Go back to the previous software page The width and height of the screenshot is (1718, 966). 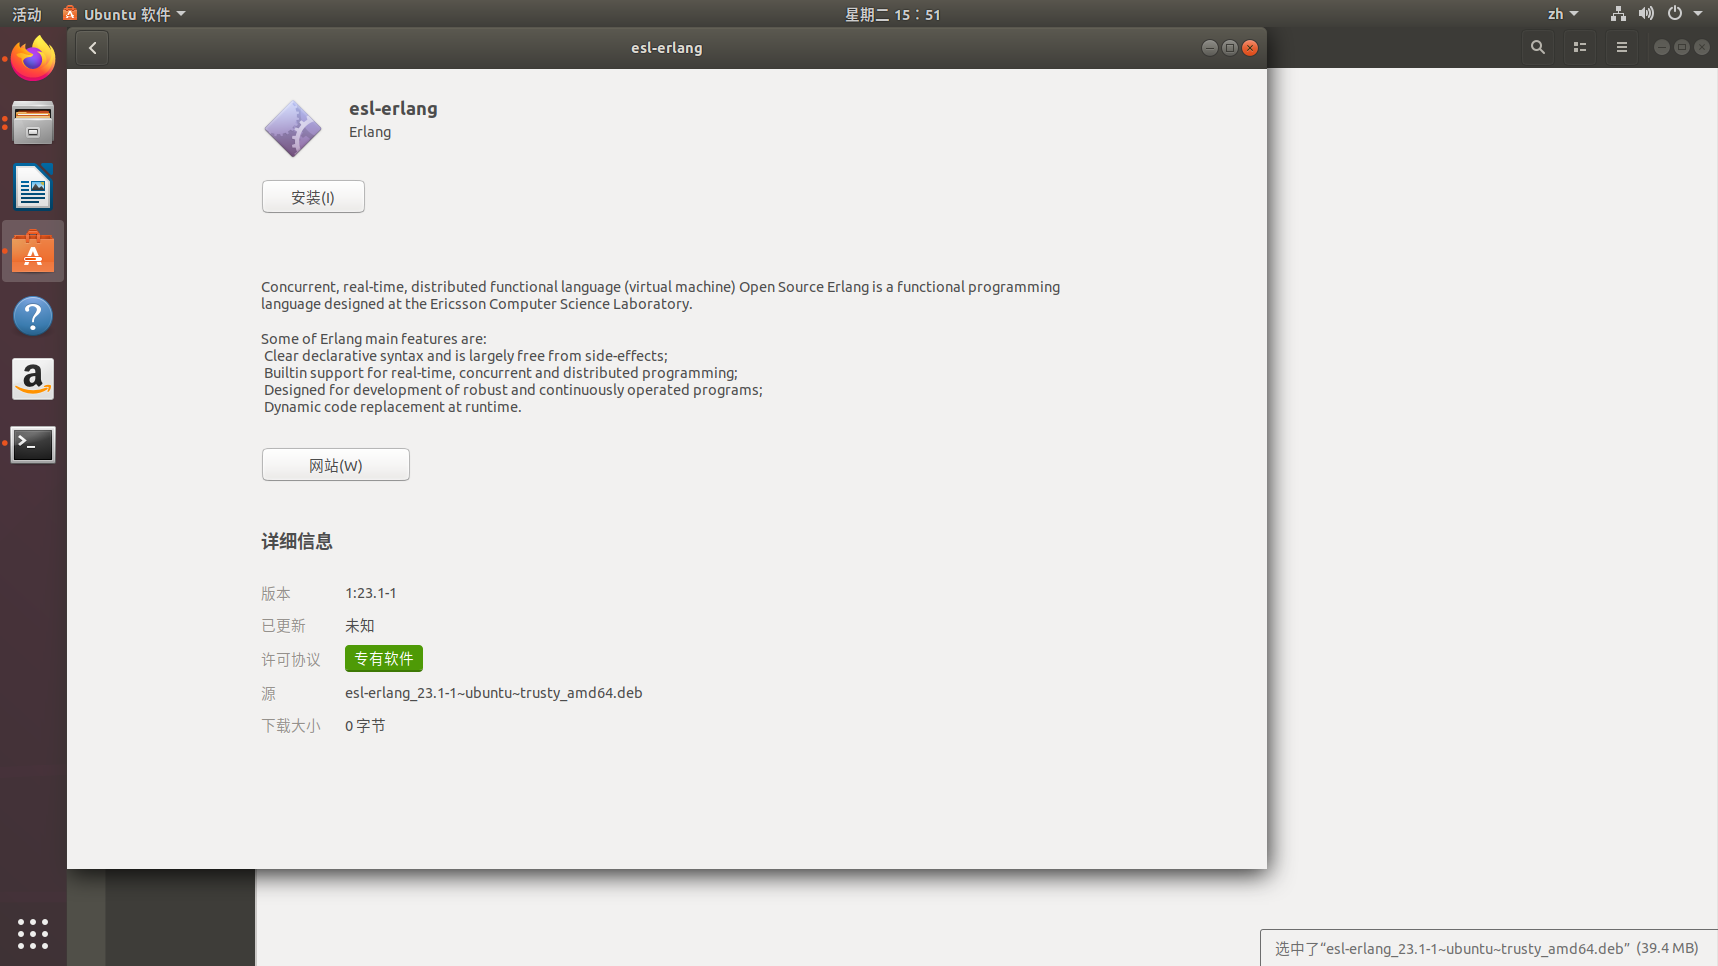tap(92, 47)
